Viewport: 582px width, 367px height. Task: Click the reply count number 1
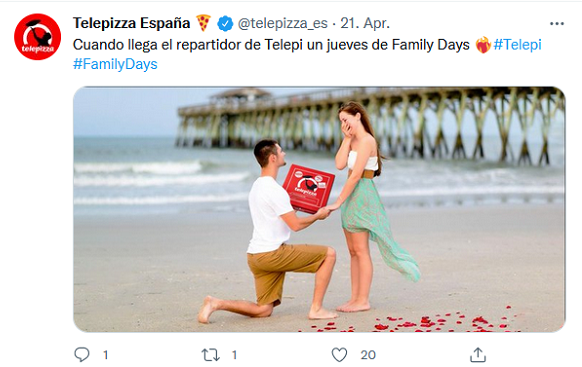click(x=106, y=355)
